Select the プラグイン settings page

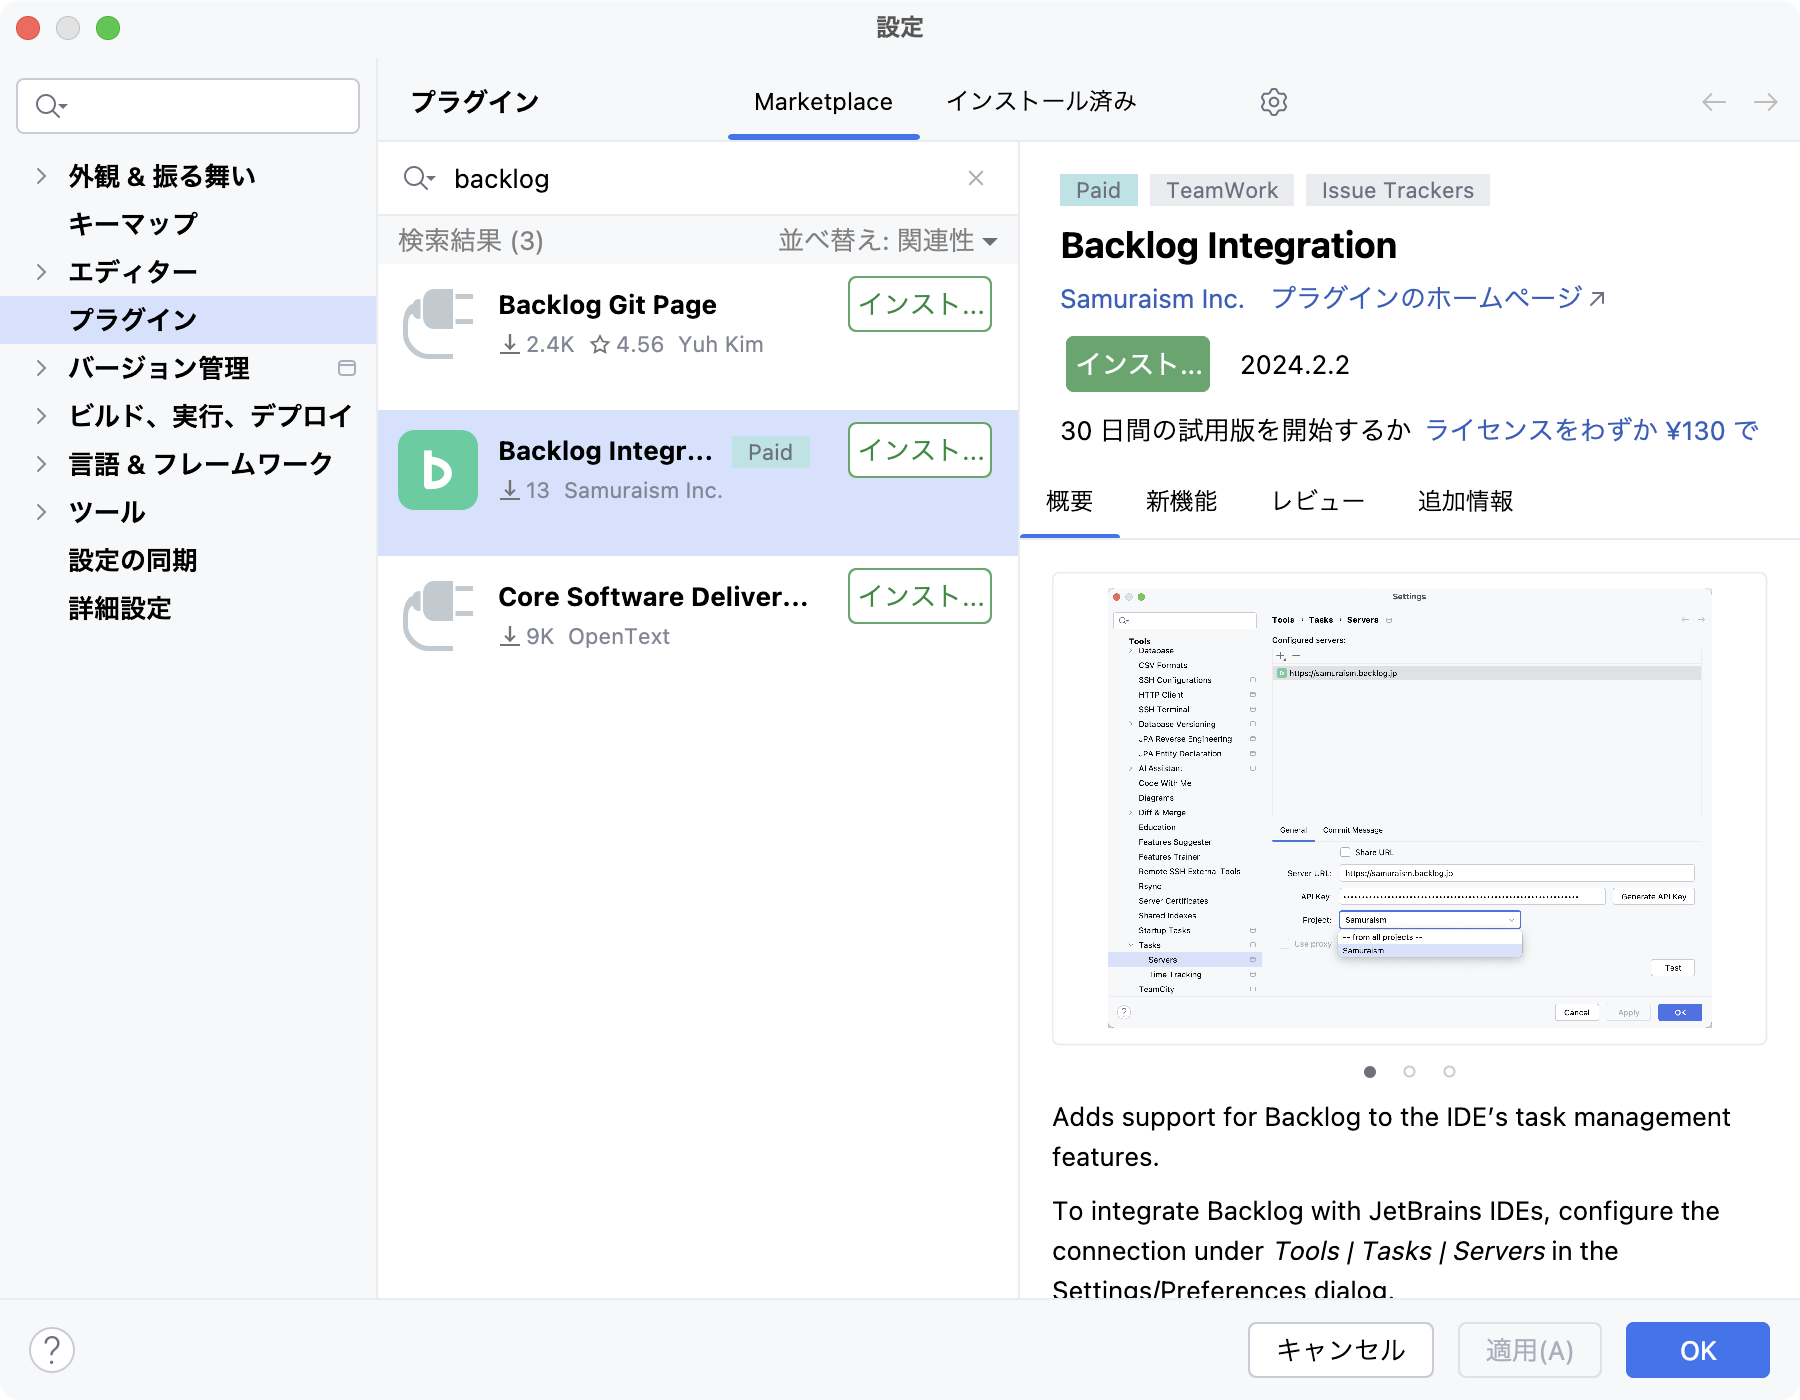click(x=188, y=320)
